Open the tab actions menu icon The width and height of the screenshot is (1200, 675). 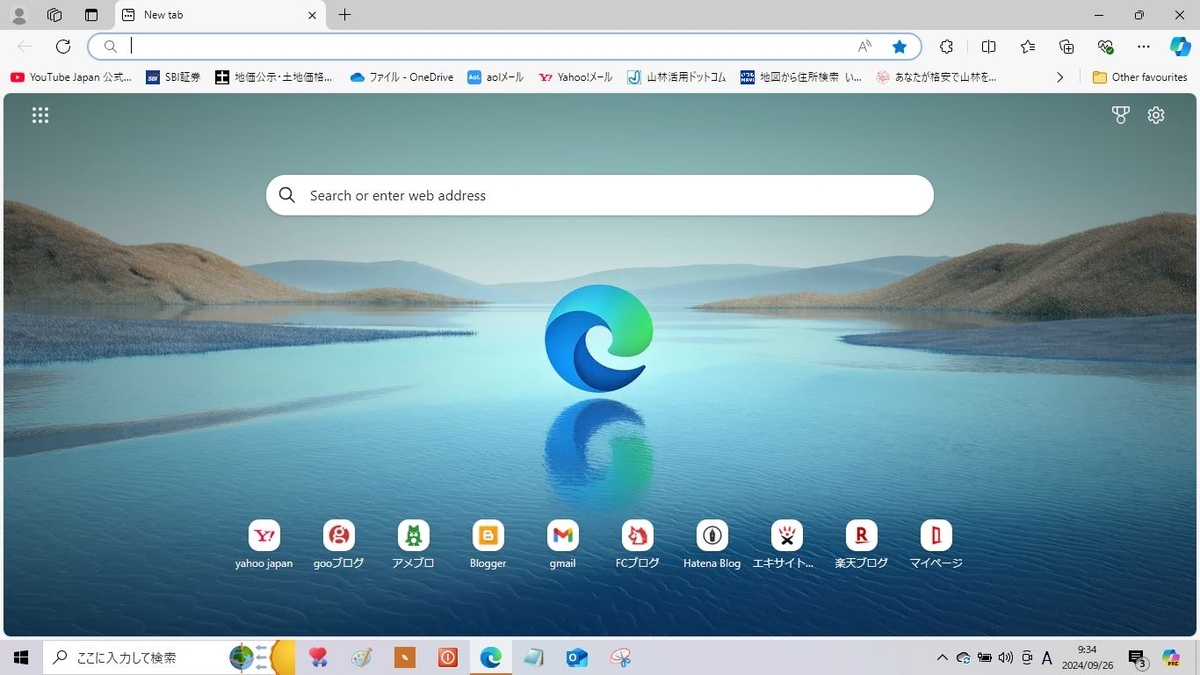pyautogui.click(x=91, y=15)
